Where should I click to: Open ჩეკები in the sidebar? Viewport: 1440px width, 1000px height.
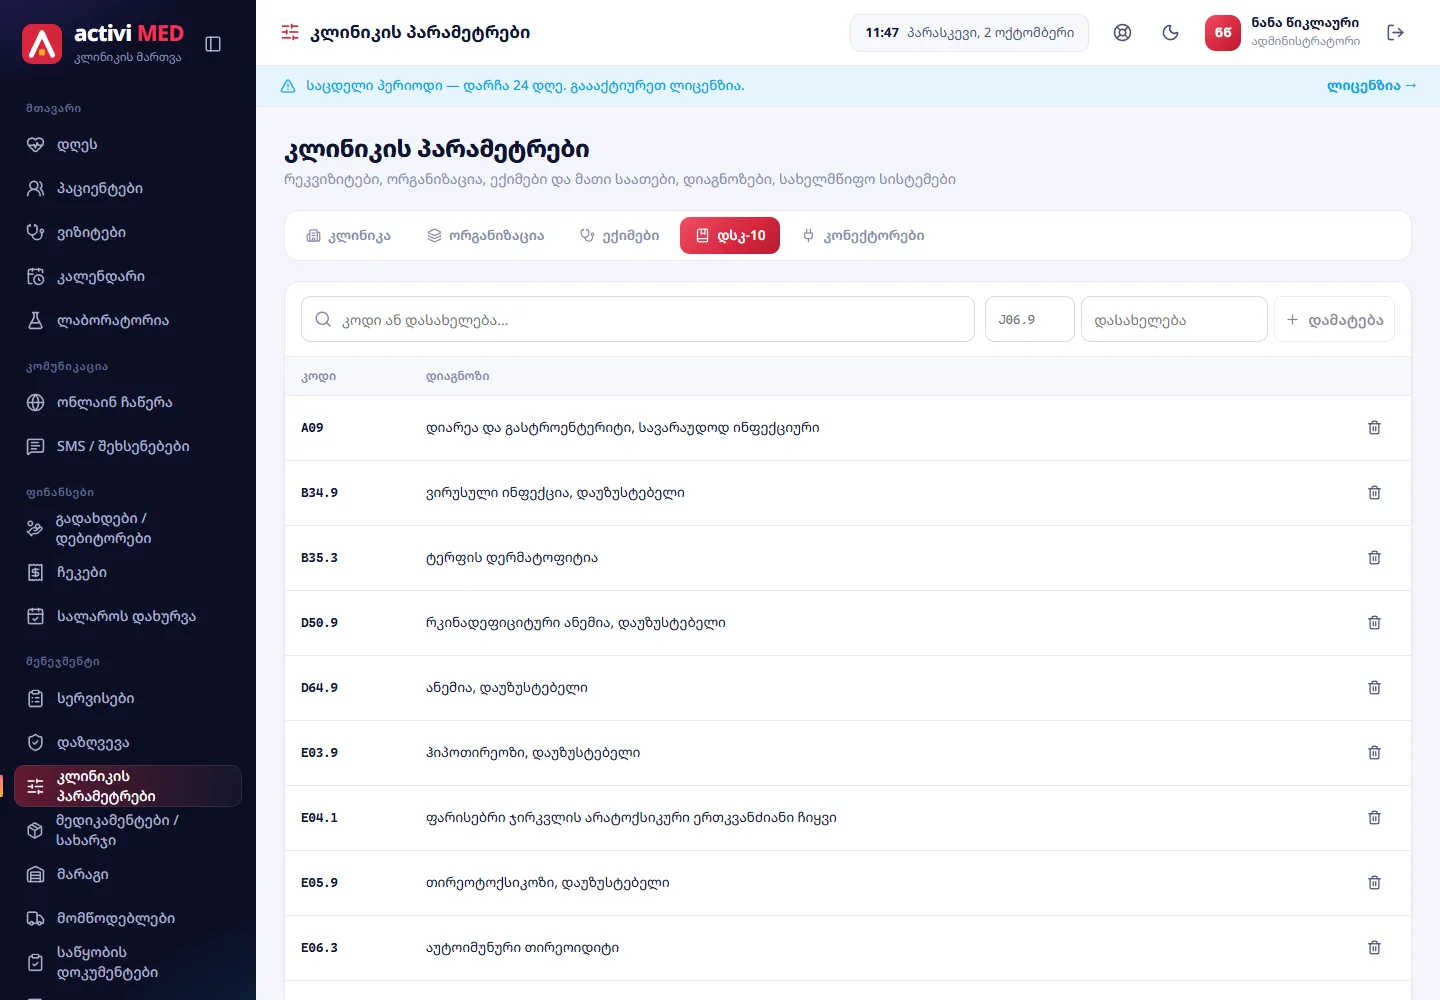[128, 573]
